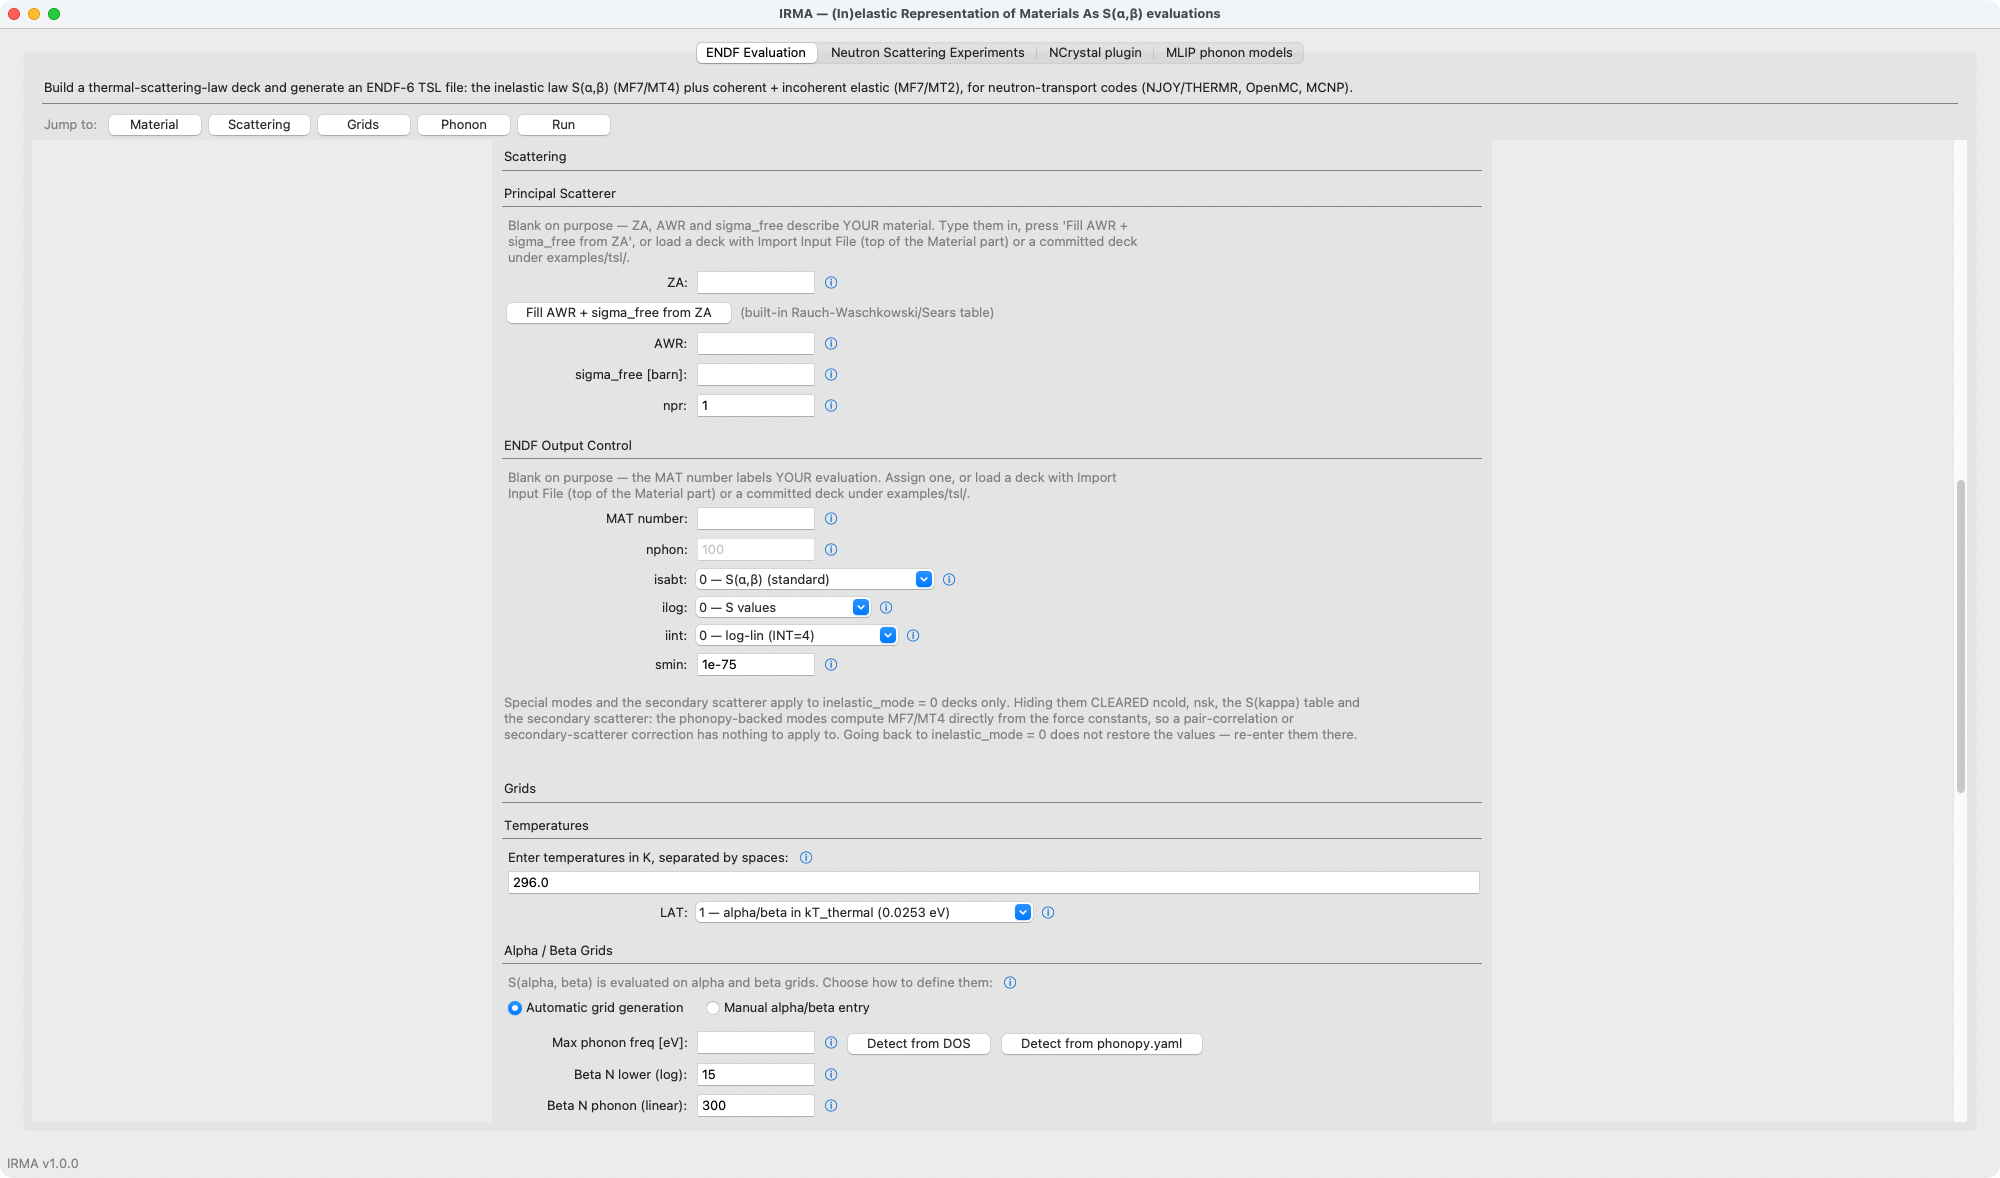Switch to ENDF Evaluation tab

(756, 53)
